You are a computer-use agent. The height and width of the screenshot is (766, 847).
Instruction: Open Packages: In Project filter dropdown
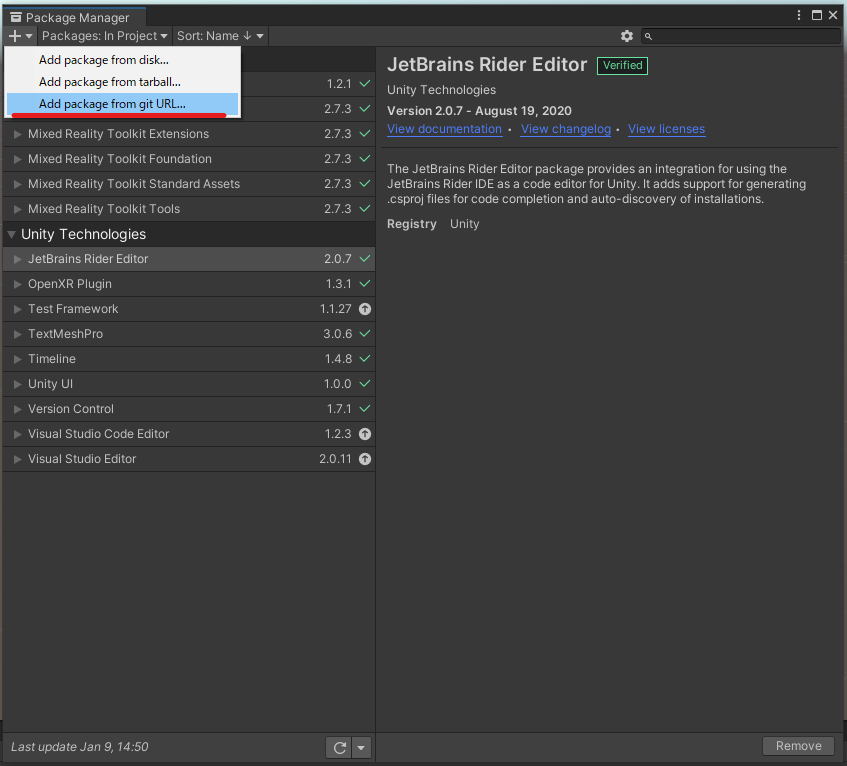pyautogui.click(x=104, y=36)
